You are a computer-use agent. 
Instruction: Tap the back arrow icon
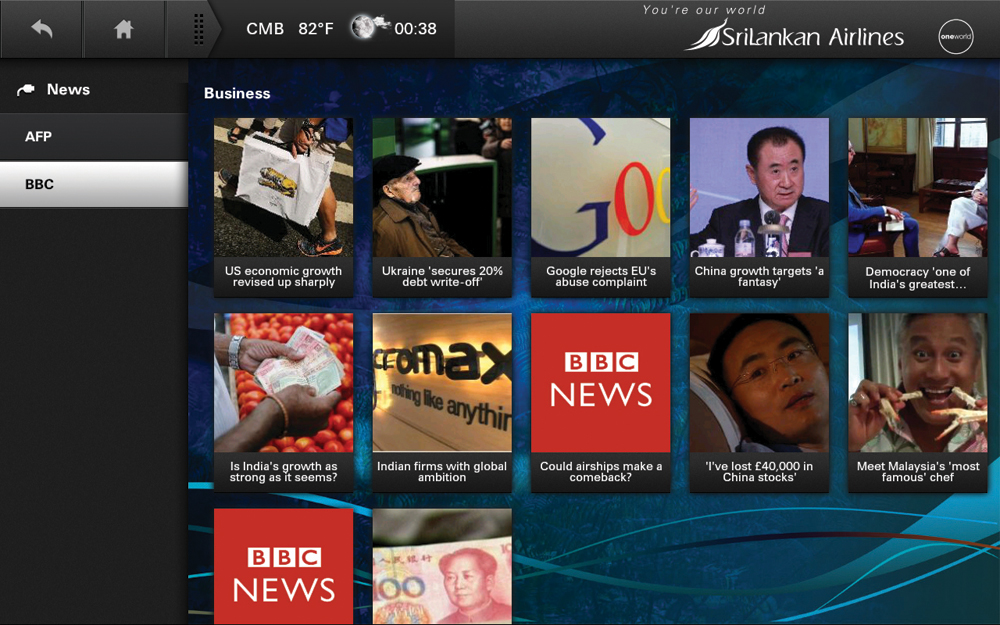pyautogui.click(x=41, y=29)
